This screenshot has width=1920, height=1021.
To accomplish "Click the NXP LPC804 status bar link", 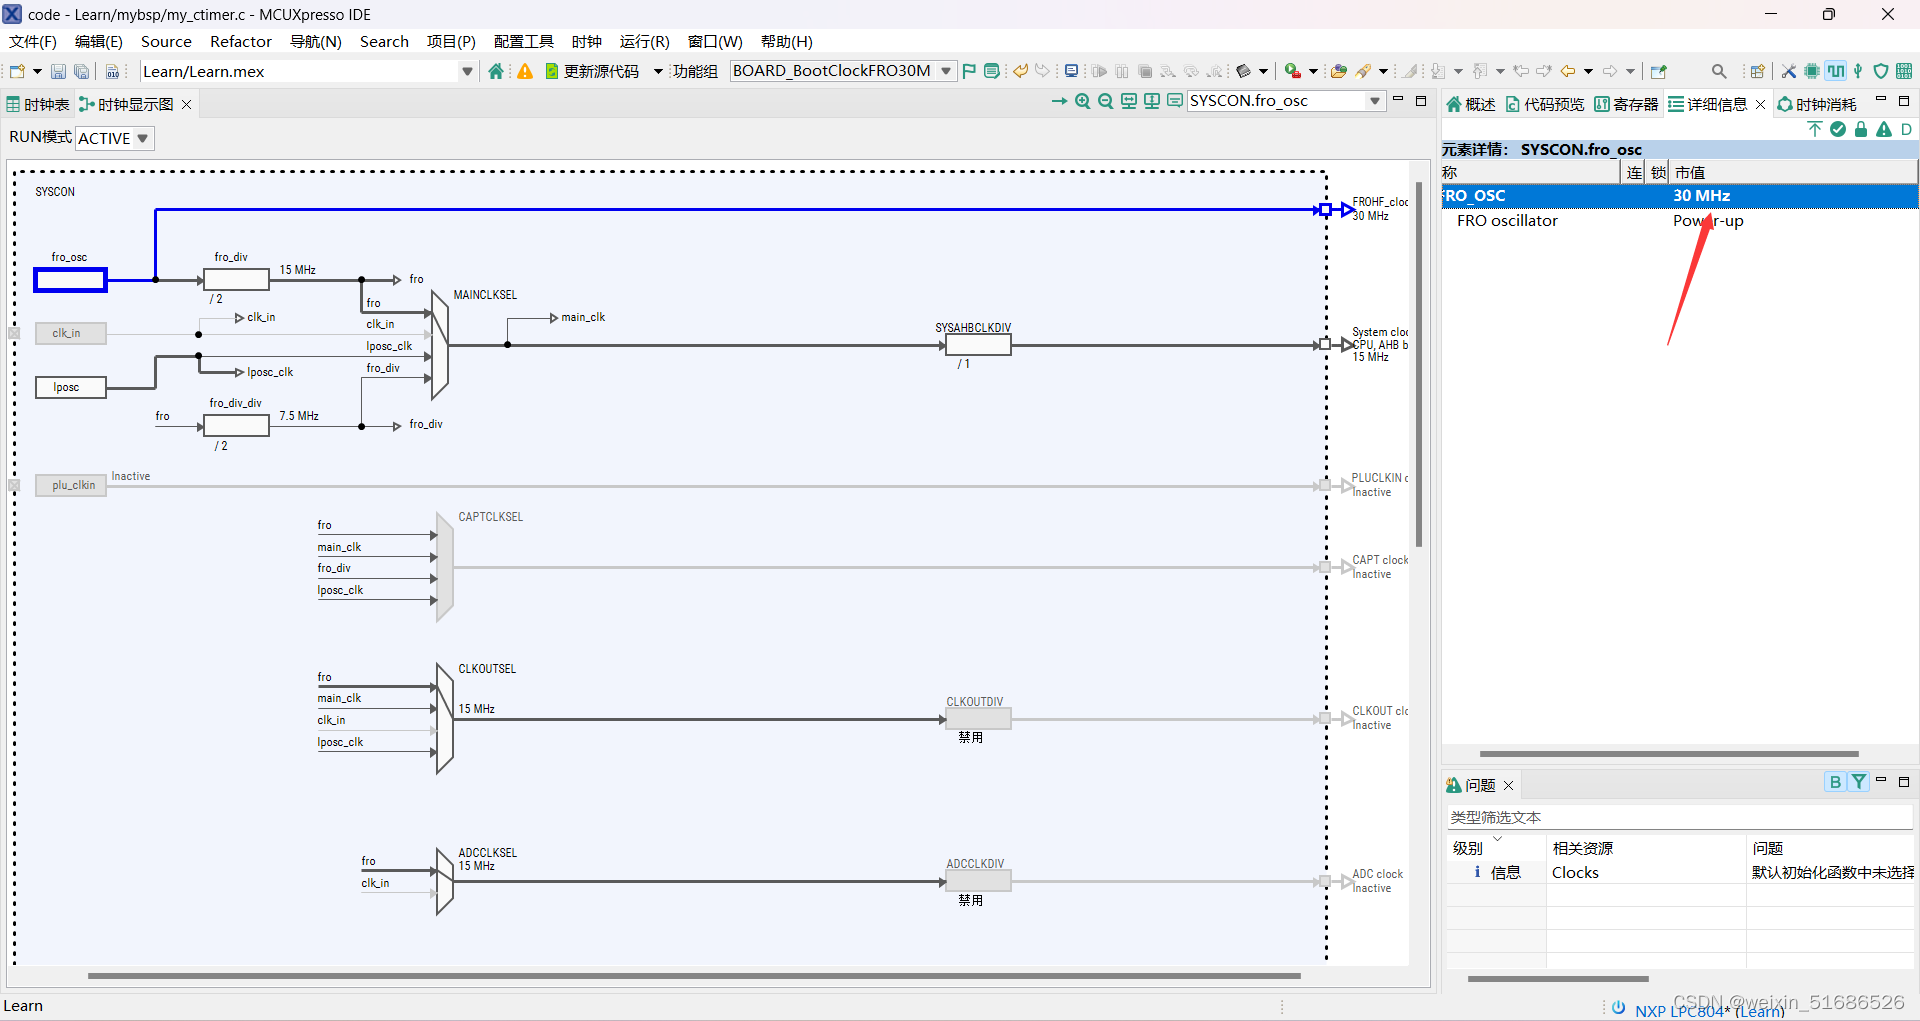I will 1709,1010.
